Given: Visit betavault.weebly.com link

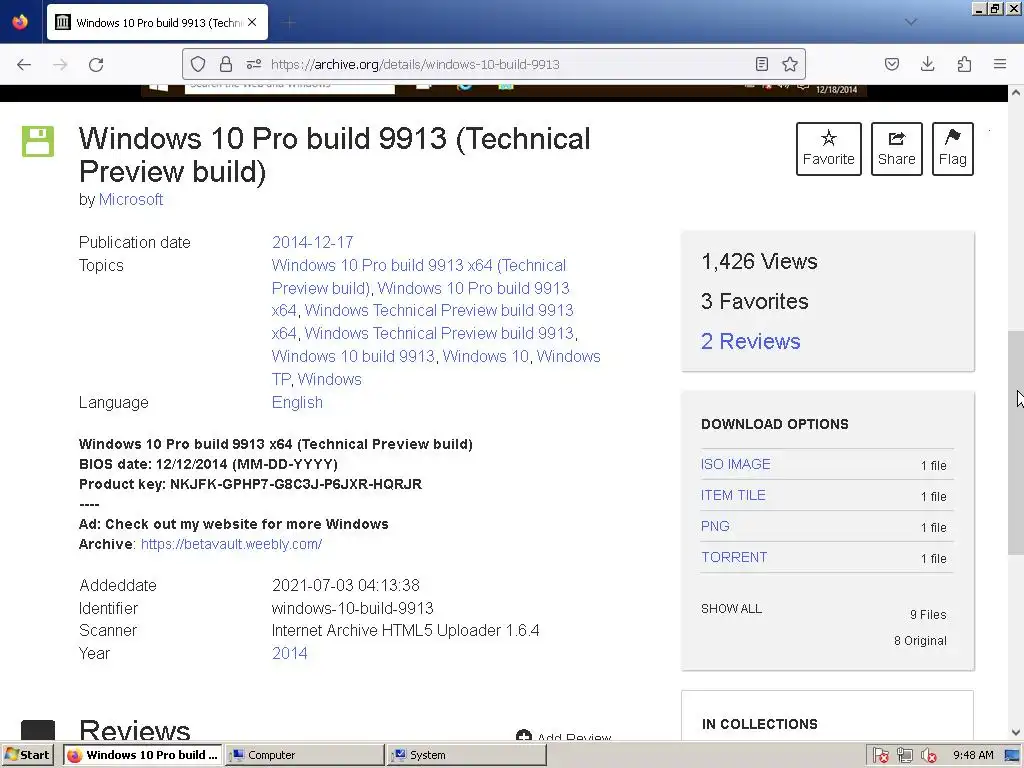Looking at the screenshot, I should point(231,544).
